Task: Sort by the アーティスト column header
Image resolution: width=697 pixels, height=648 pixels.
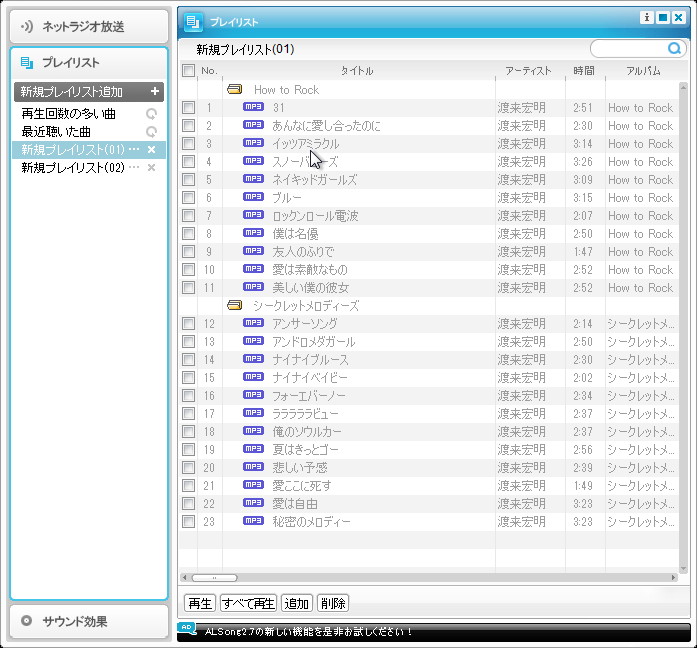Action: pyautogui.click(x=528, y=71)
